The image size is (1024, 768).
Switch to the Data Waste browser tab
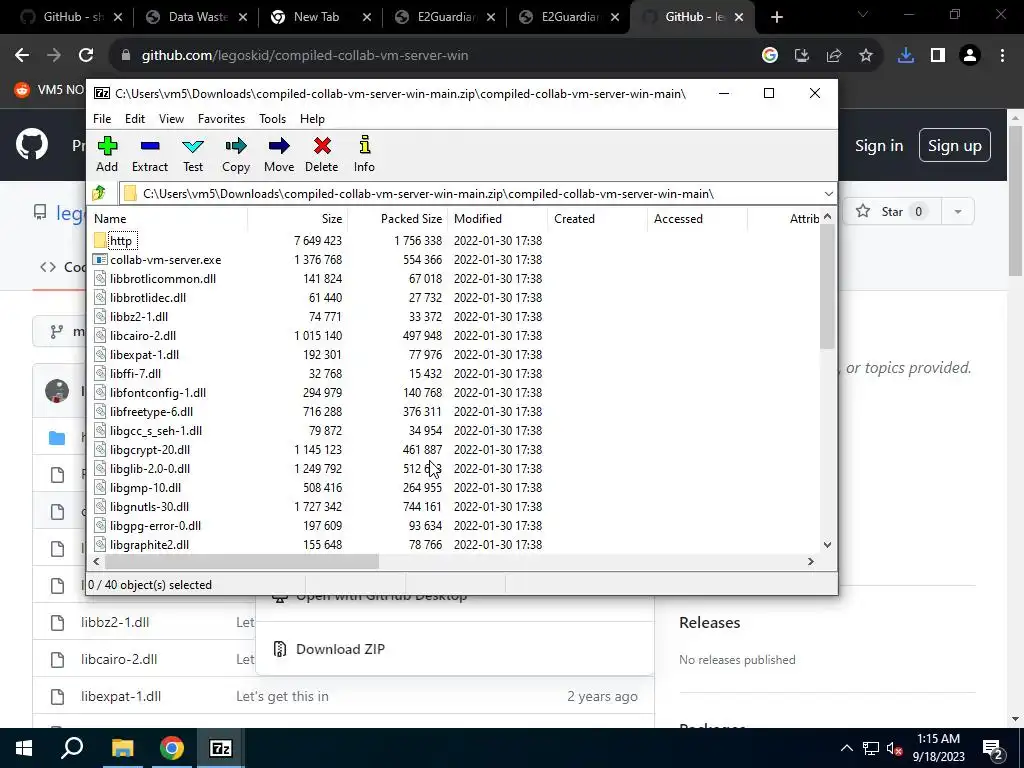(x=197, y=17)
